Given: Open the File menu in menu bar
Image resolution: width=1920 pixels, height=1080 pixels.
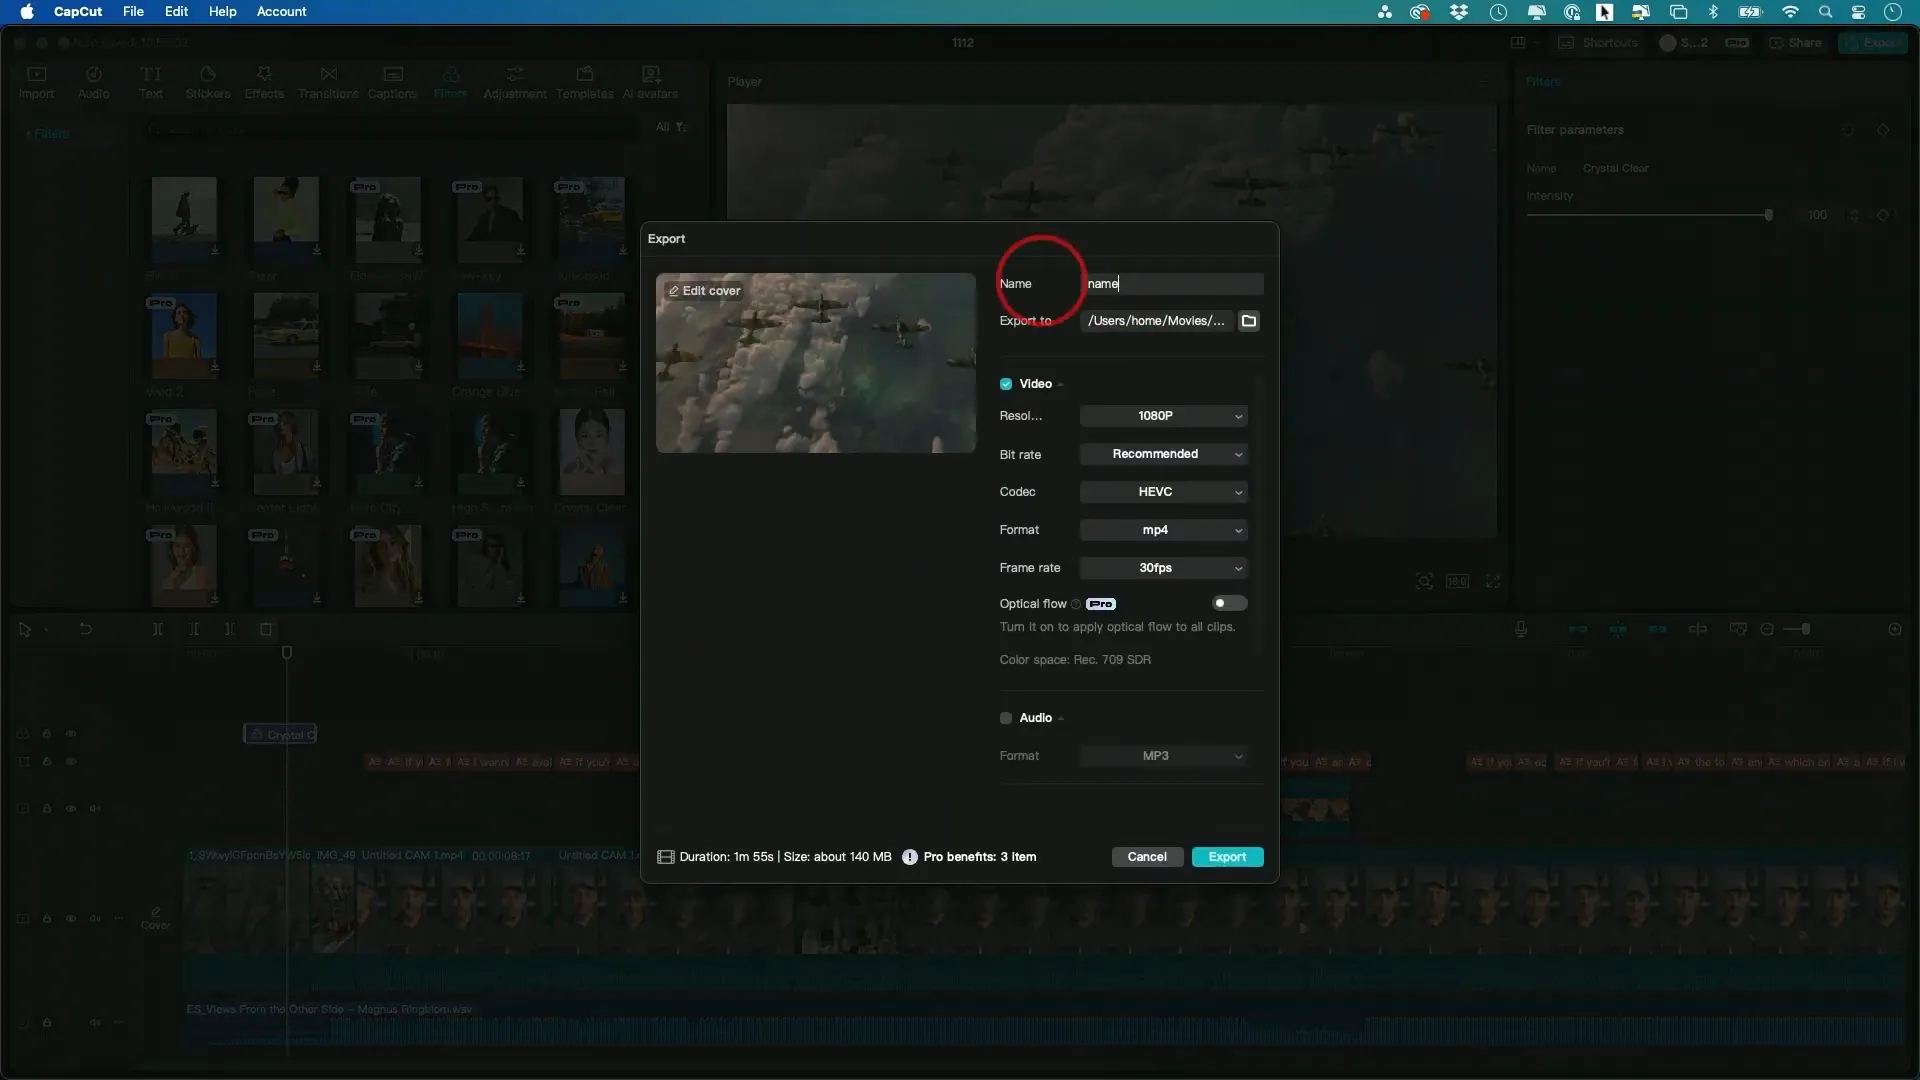Looking at the screenshot, I should click(133, 12).
